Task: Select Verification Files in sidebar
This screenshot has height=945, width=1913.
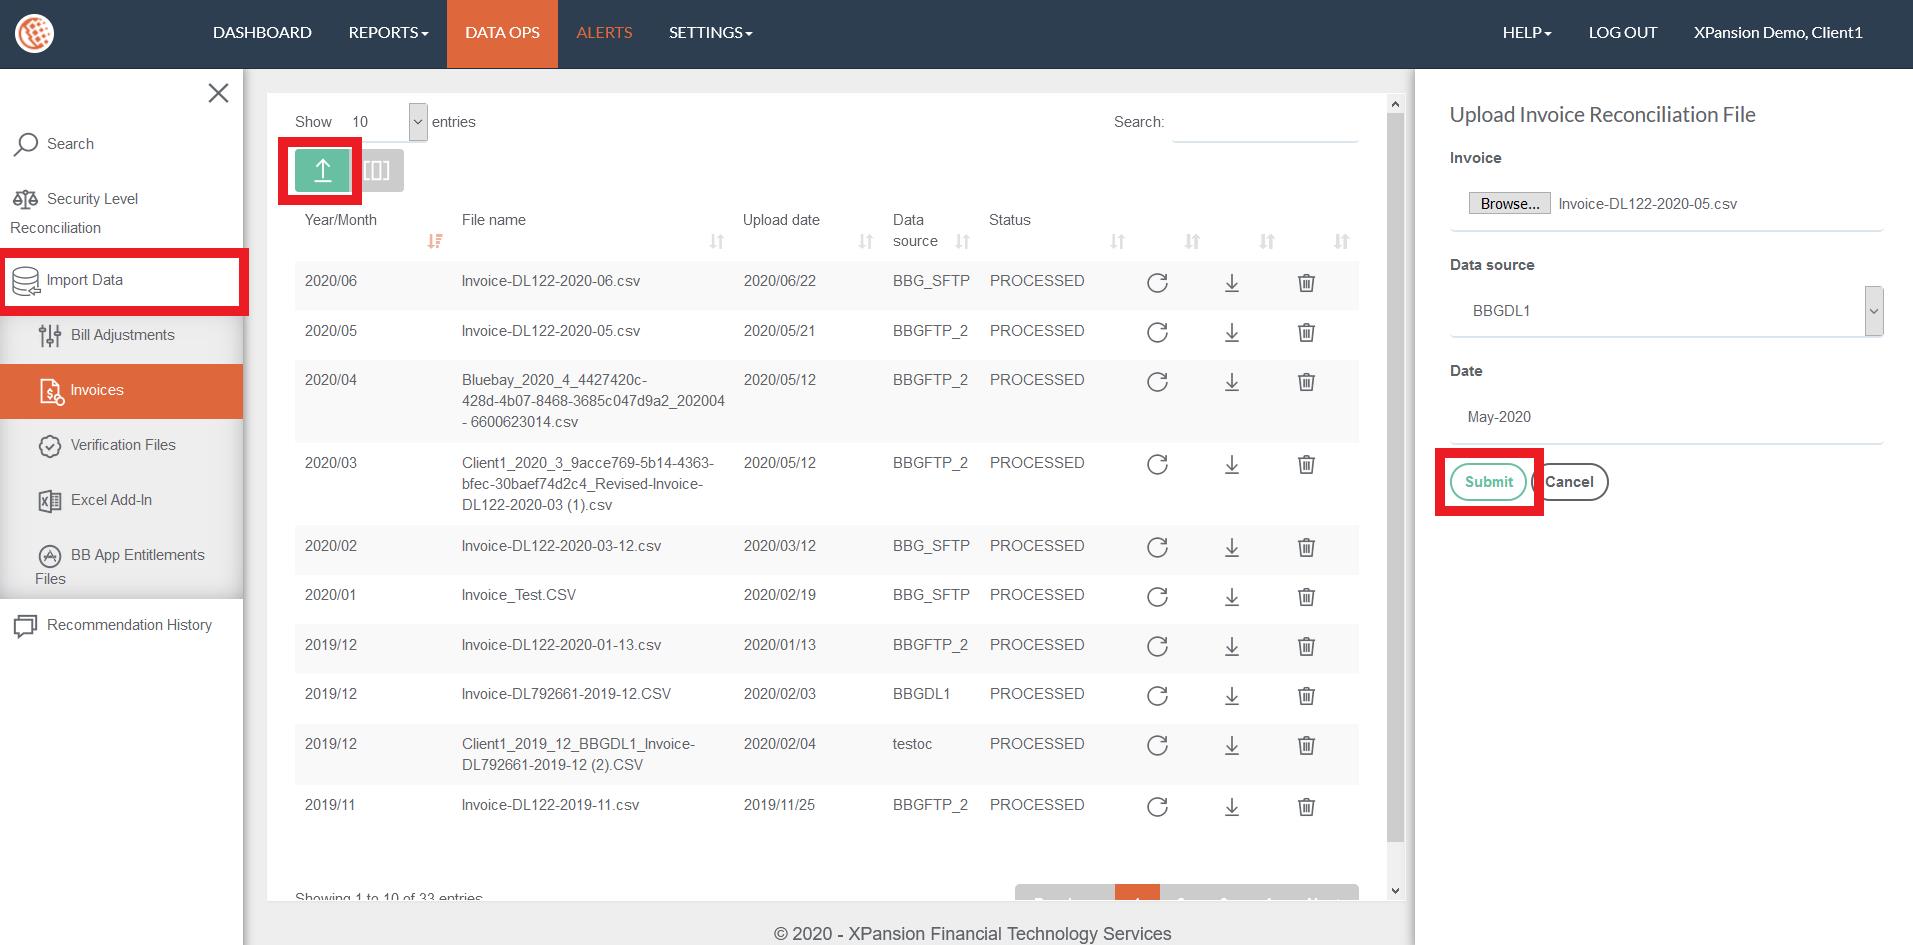Action: pyautogui.click(x=122, y=445)
